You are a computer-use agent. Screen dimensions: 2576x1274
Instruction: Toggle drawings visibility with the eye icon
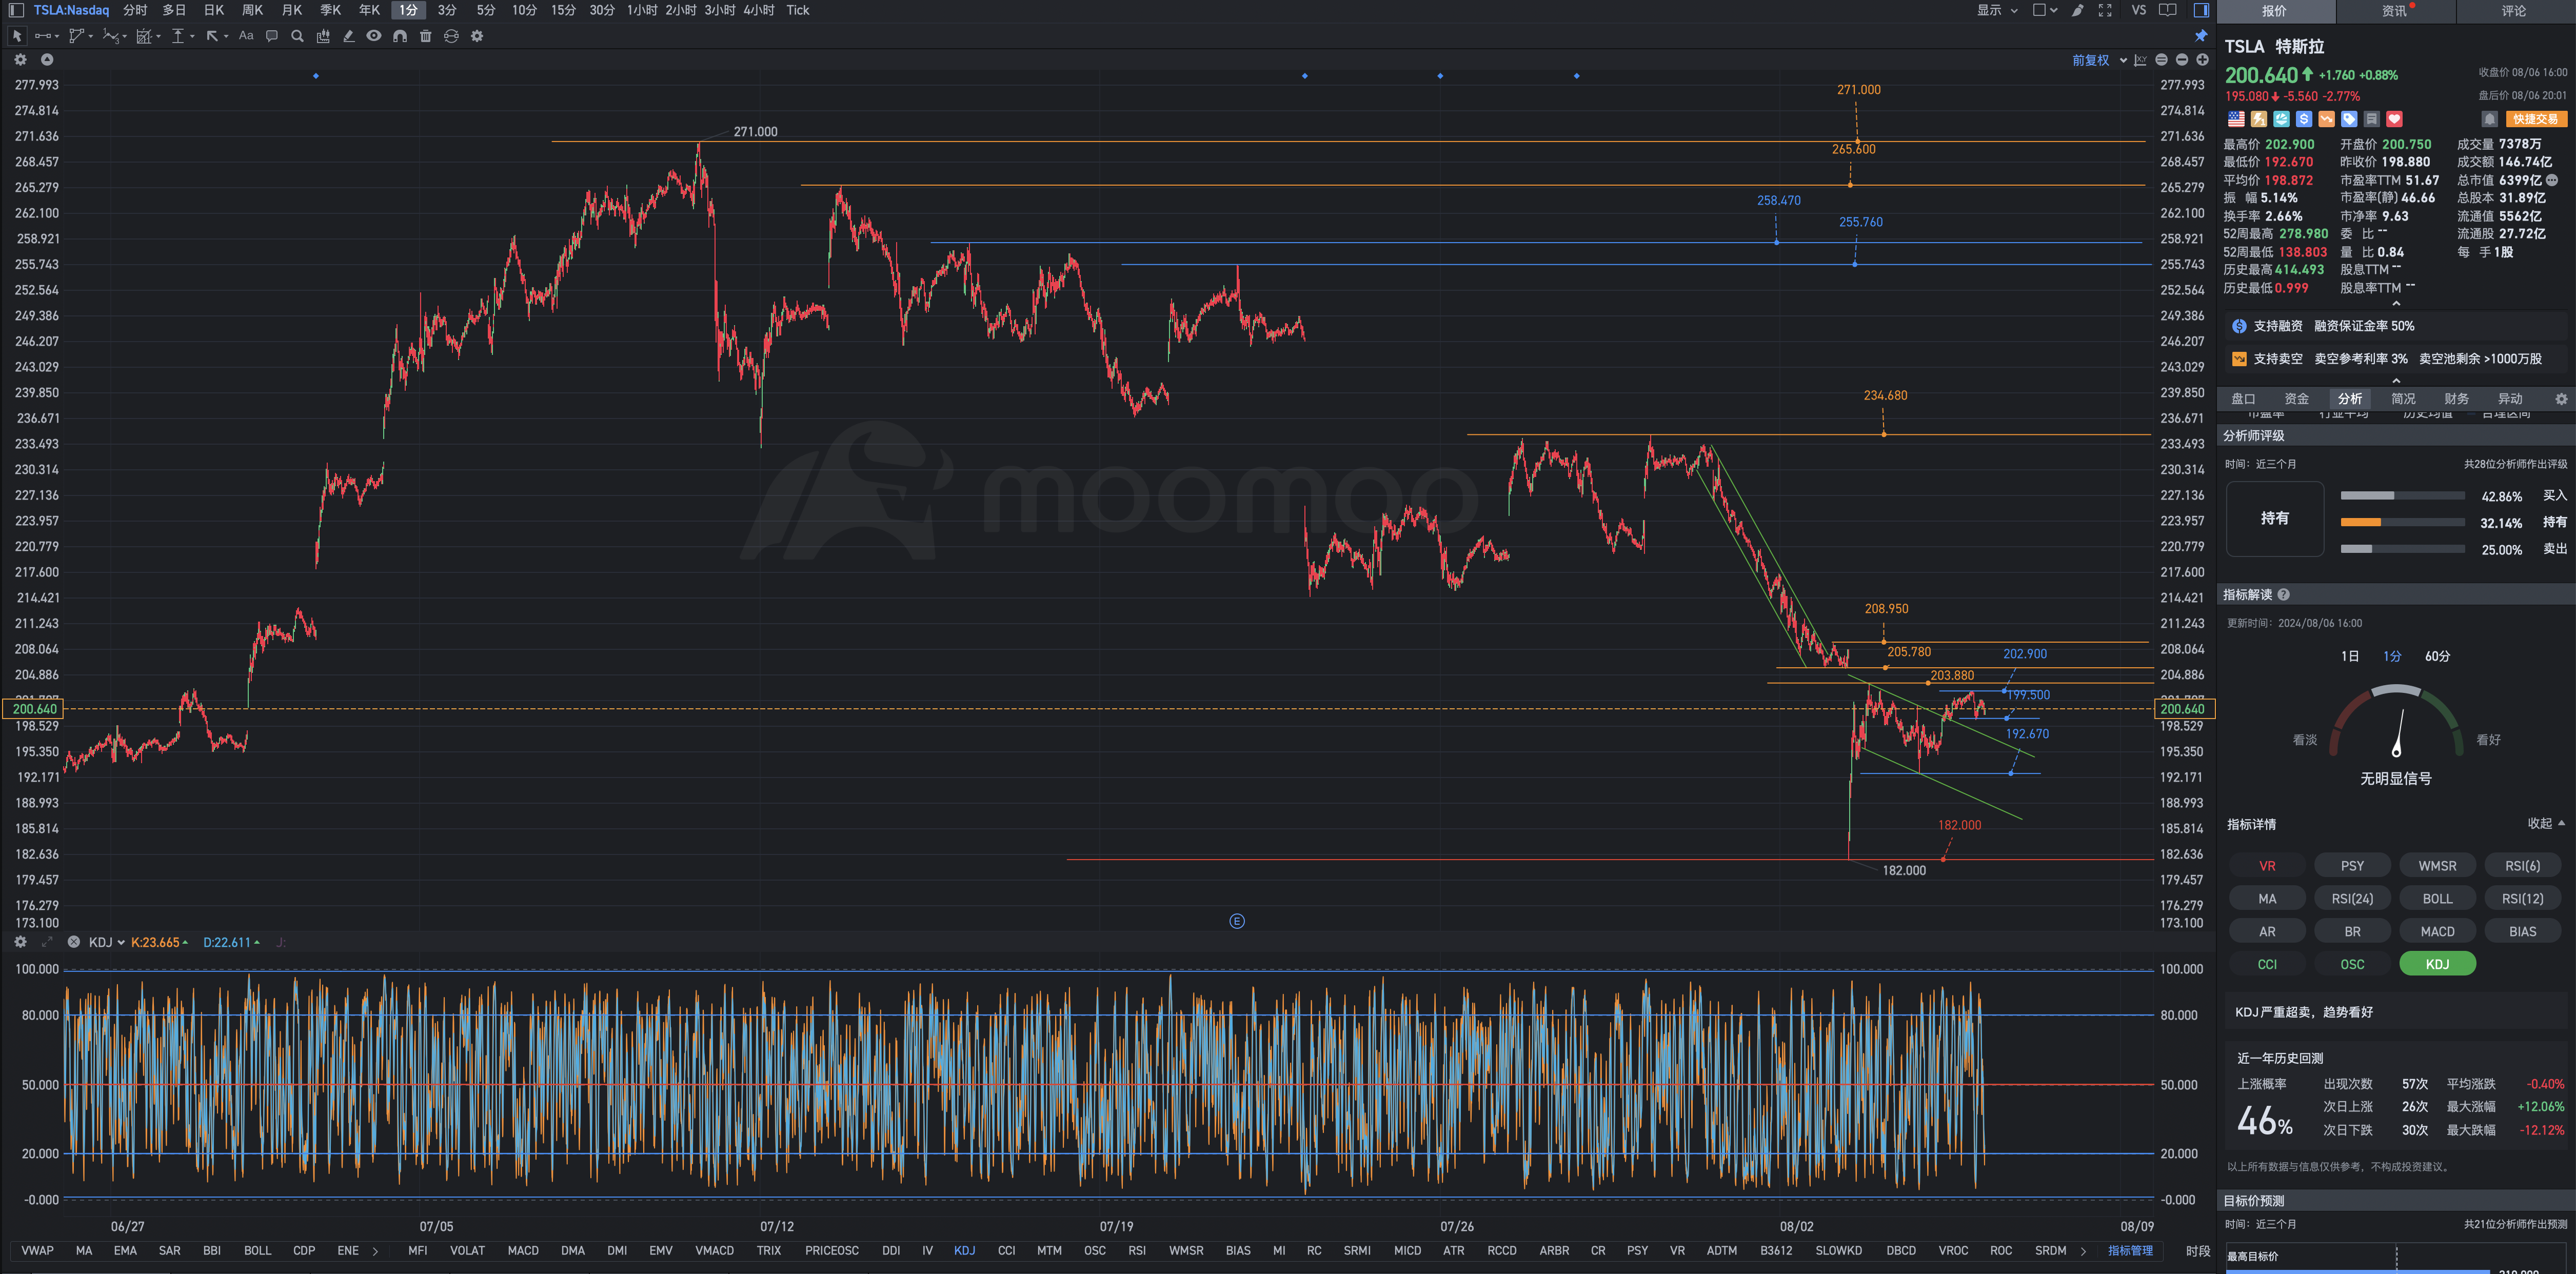click(374, 36)
